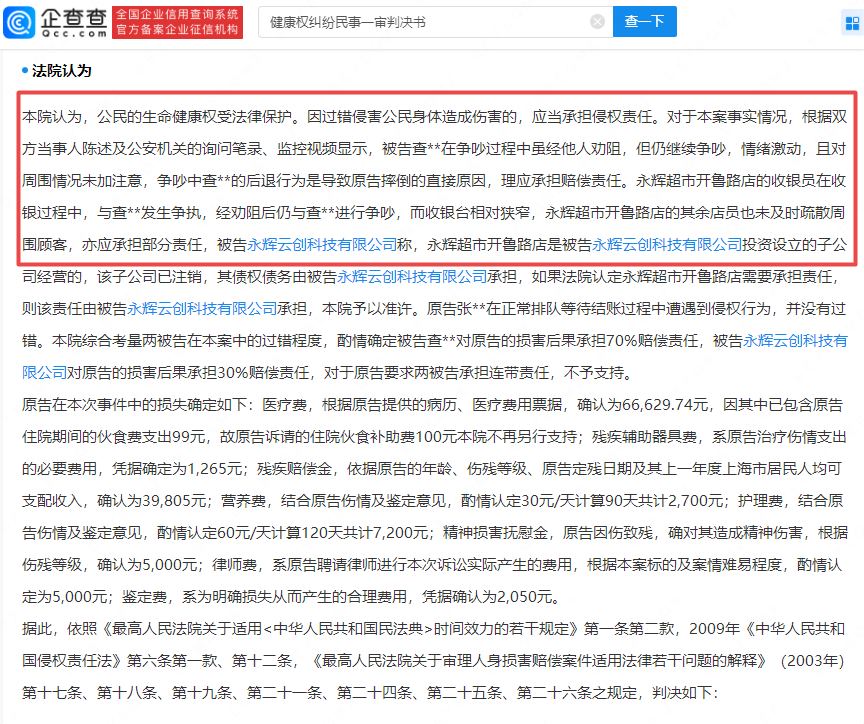Click the text 判决如下
Image resolution: width=864 pixels, height=724 pixels.
click(682, 693)
